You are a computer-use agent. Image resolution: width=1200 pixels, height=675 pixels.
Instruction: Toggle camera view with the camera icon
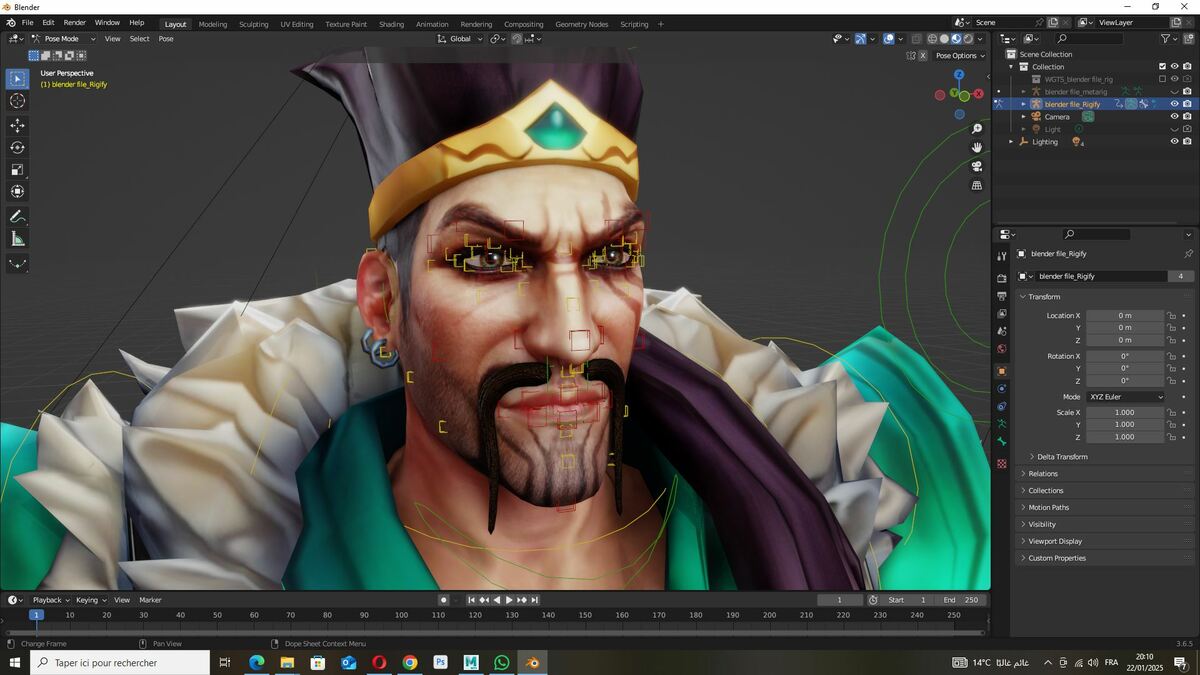(x=977, y=166)
